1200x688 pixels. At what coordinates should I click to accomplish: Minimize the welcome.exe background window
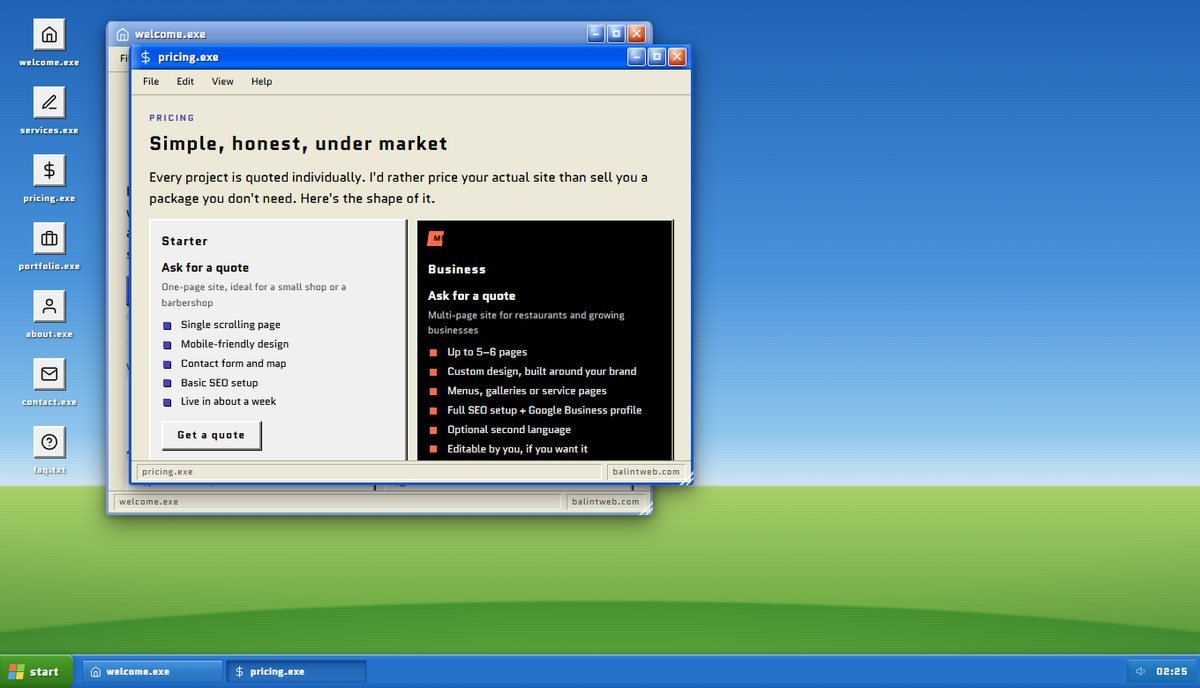point(595,34)
